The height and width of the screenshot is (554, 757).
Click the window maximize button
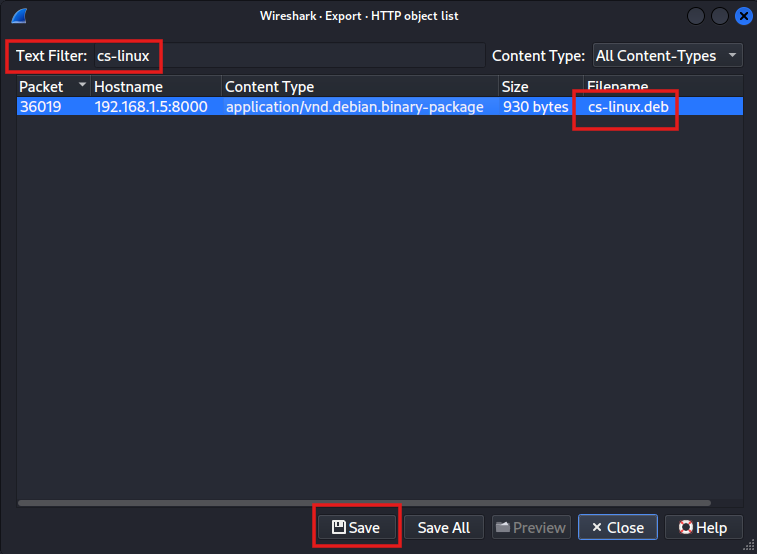coord(720,16)
